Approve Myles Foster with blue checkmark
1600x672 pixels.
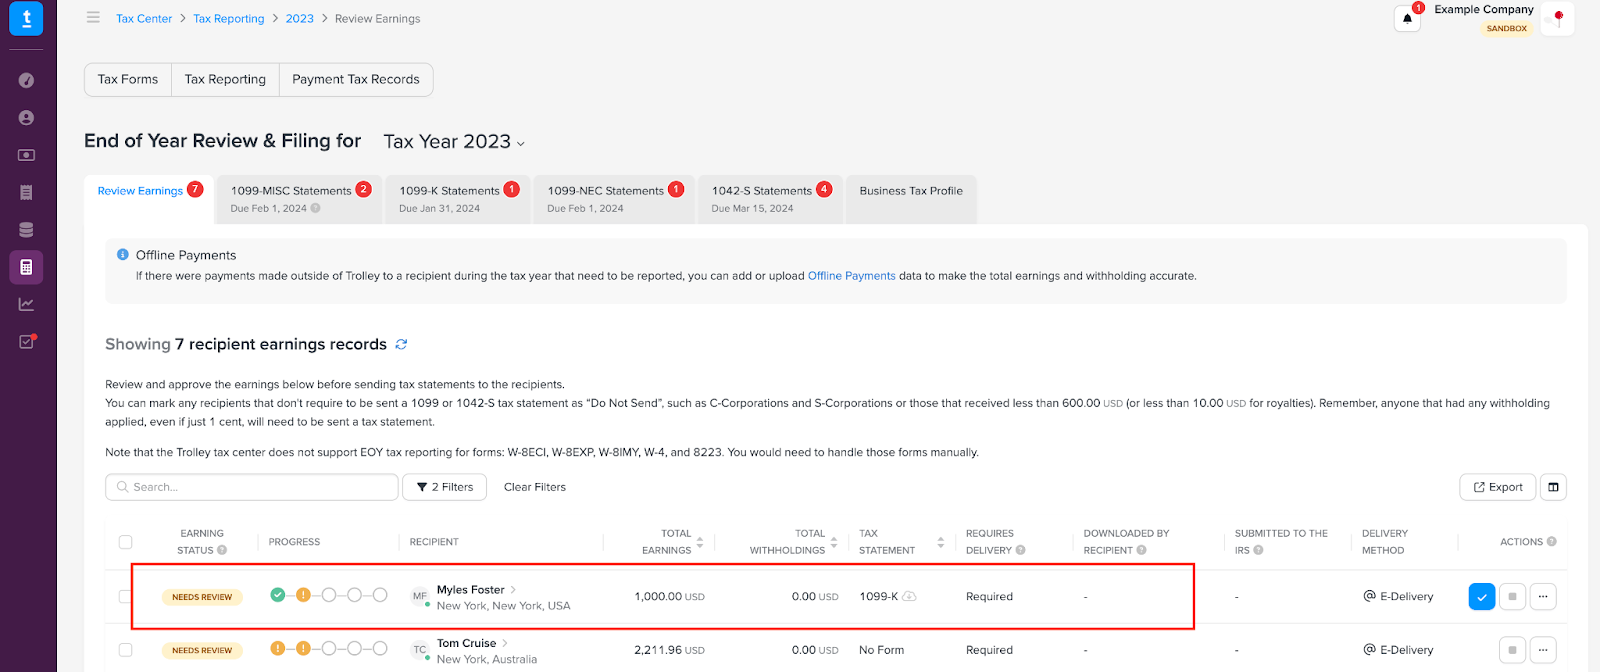[1482, 597]
